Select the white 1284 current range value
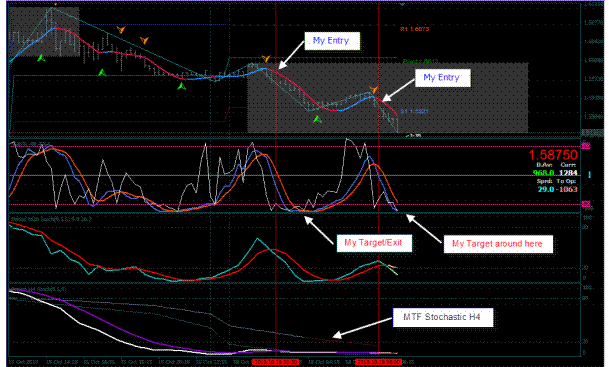The height and width of the screenshot is (367, 609). pyautogui.click(x=568, y=173)
